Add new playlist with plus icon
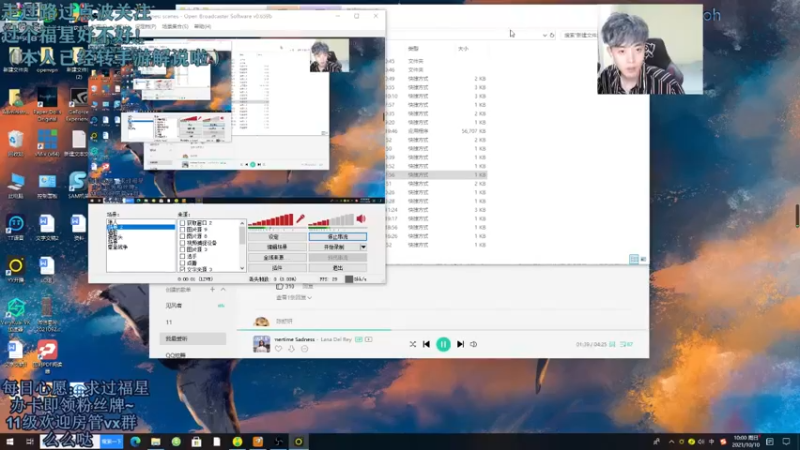Viewport: 800px width, 450px height. 212,289
